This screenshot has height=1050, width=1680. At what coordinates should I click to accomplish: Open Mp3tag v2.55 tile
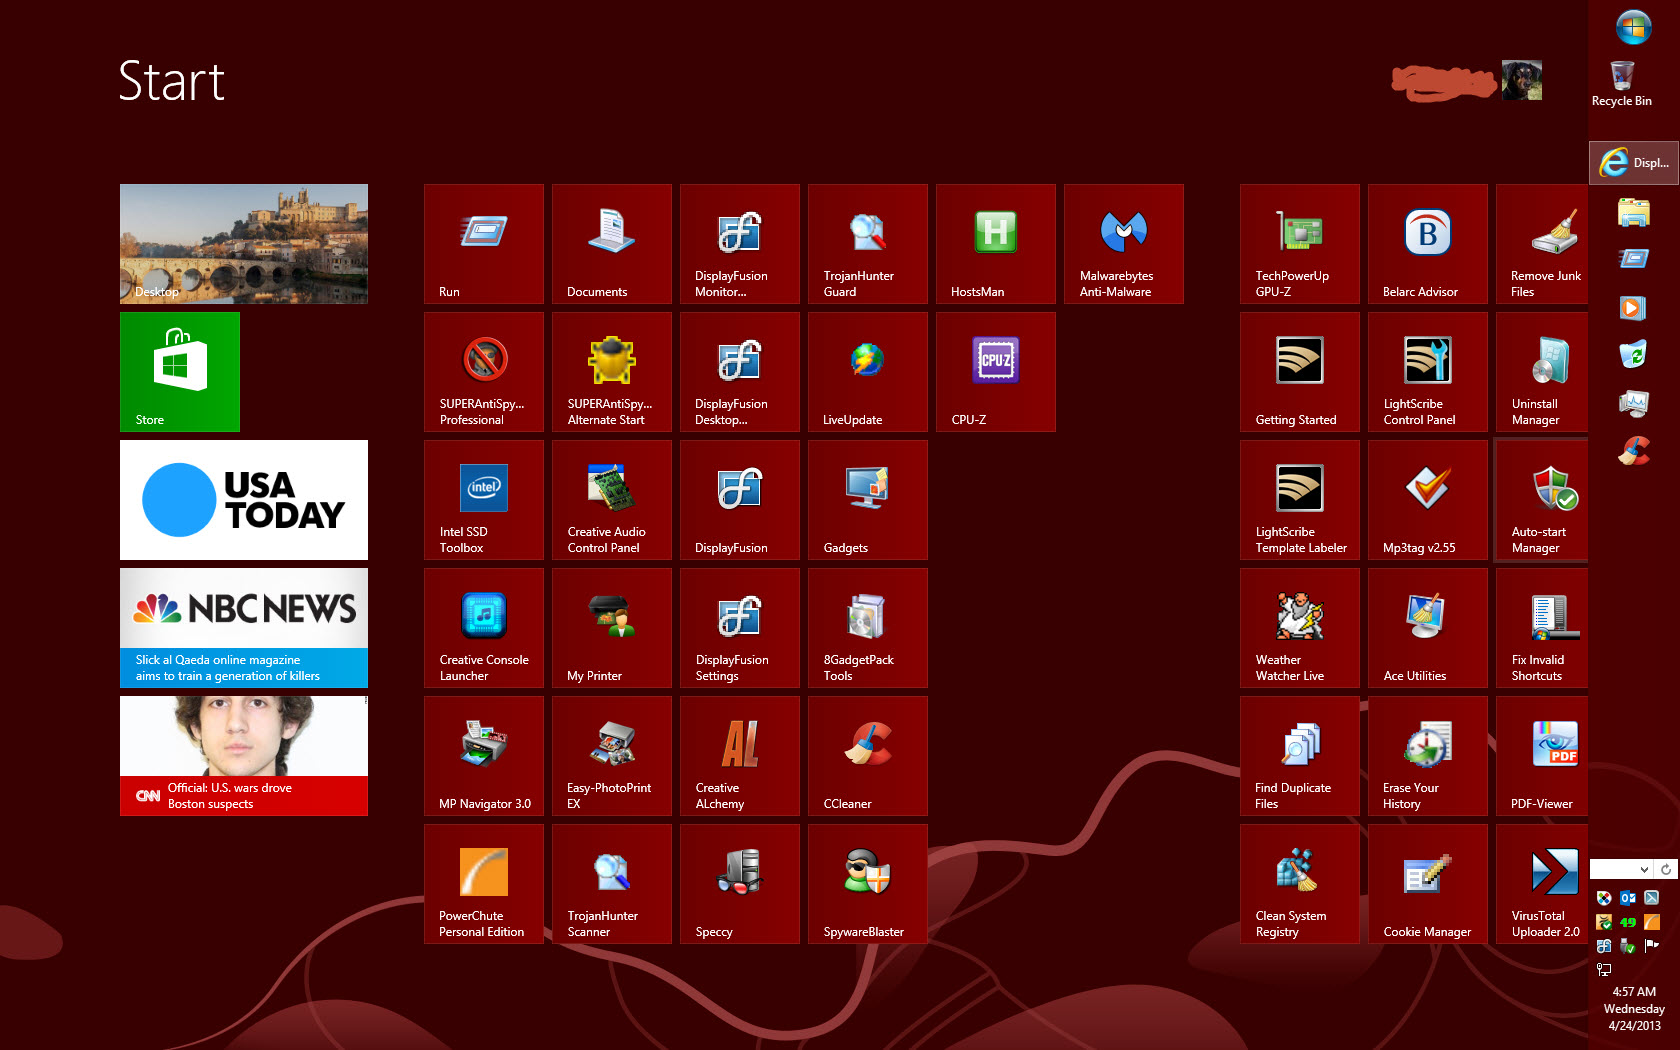[x=1427, y=500]
